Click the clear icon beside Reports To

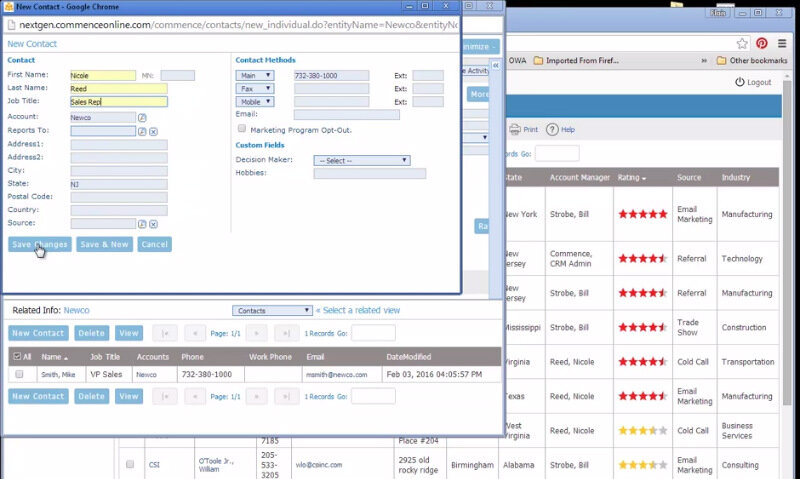coord(153,131)
